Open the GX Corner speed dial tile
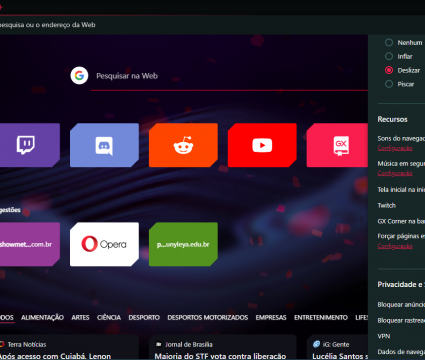The image size is (425, 360). 337,145
